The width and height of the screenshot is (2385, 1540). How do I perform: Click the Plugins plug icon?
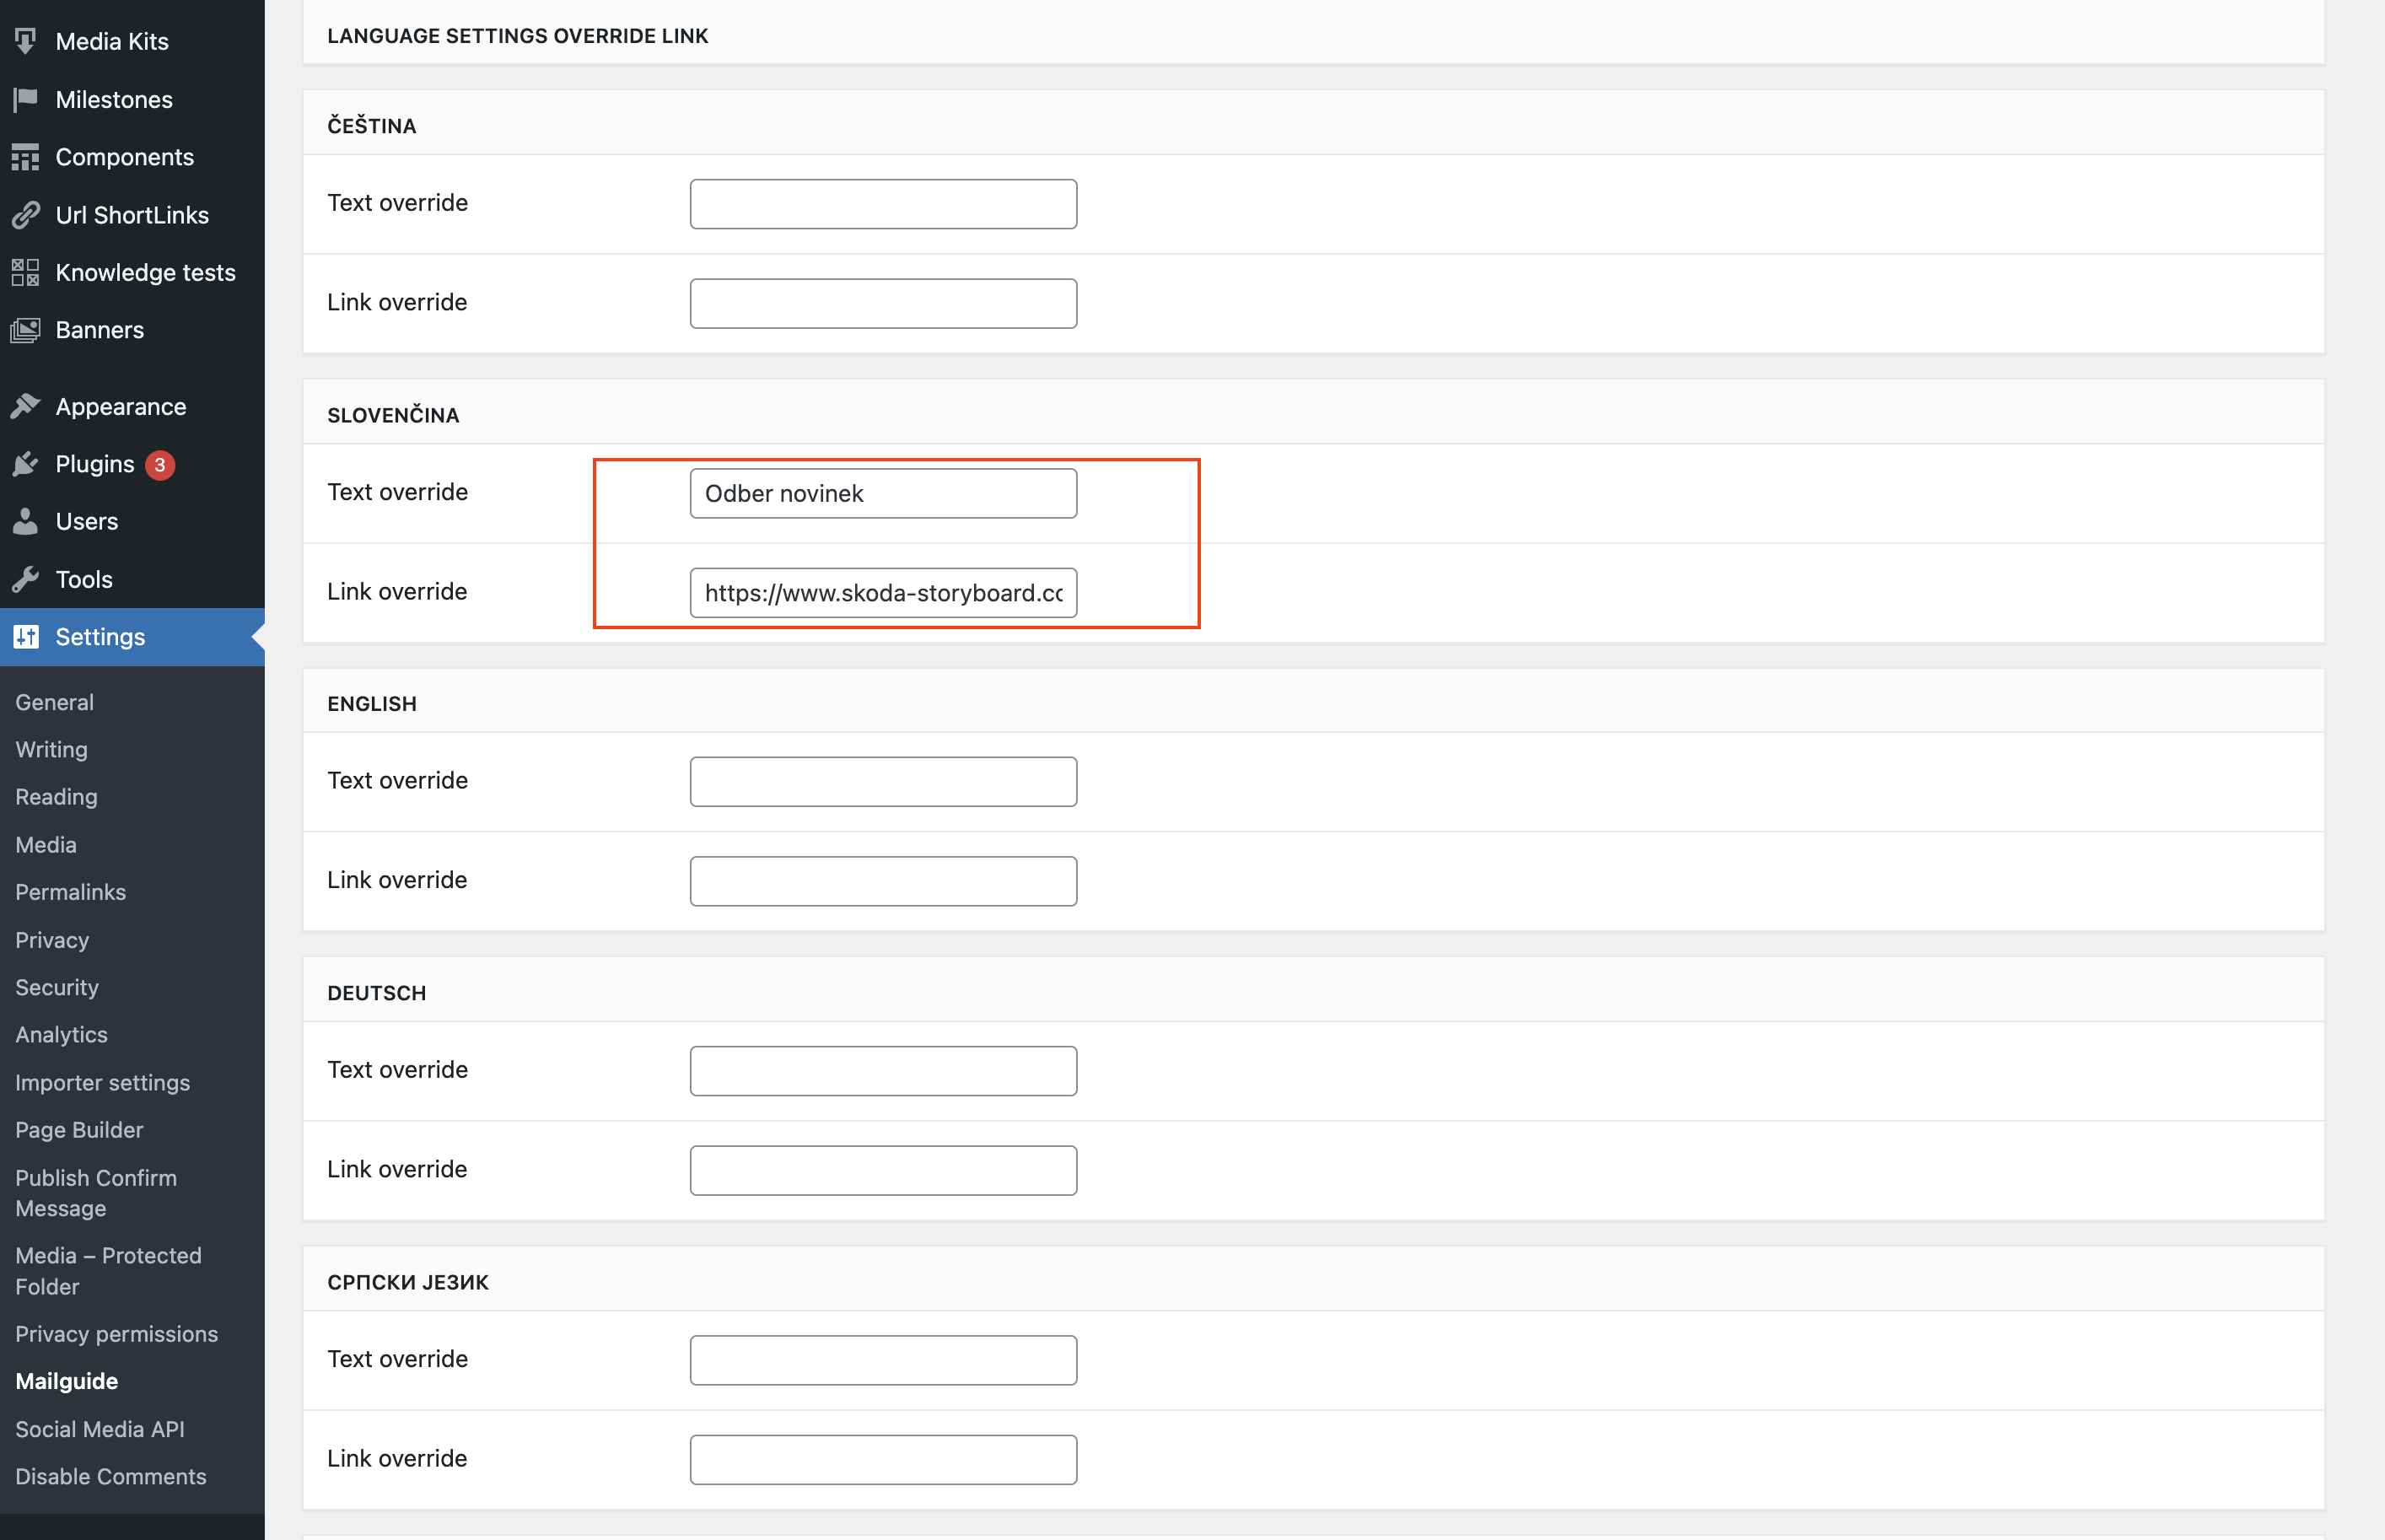pos(26,464)
